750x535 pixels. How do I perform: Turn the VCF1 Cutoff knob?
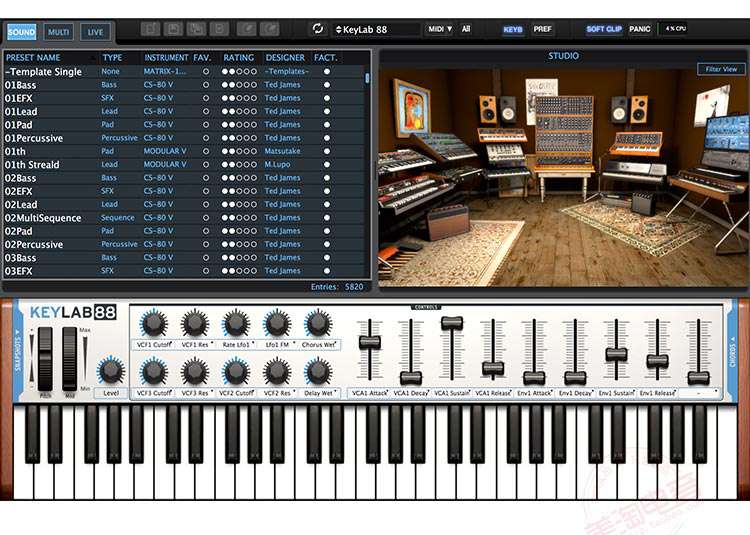click(153, 323)
